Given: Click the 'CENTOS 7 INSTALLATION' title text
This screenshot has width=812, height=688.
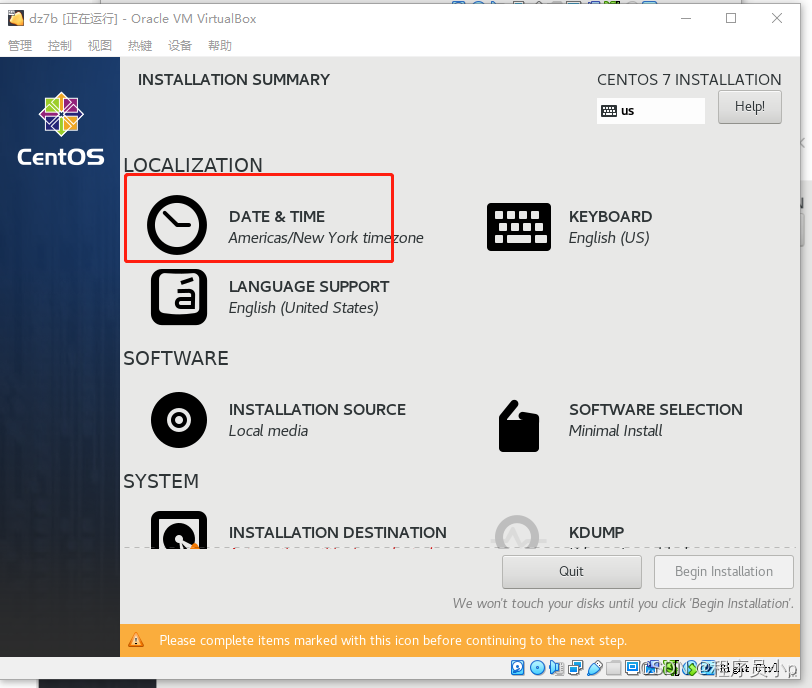Looking at the screenshot, I should tap(689, 80).
